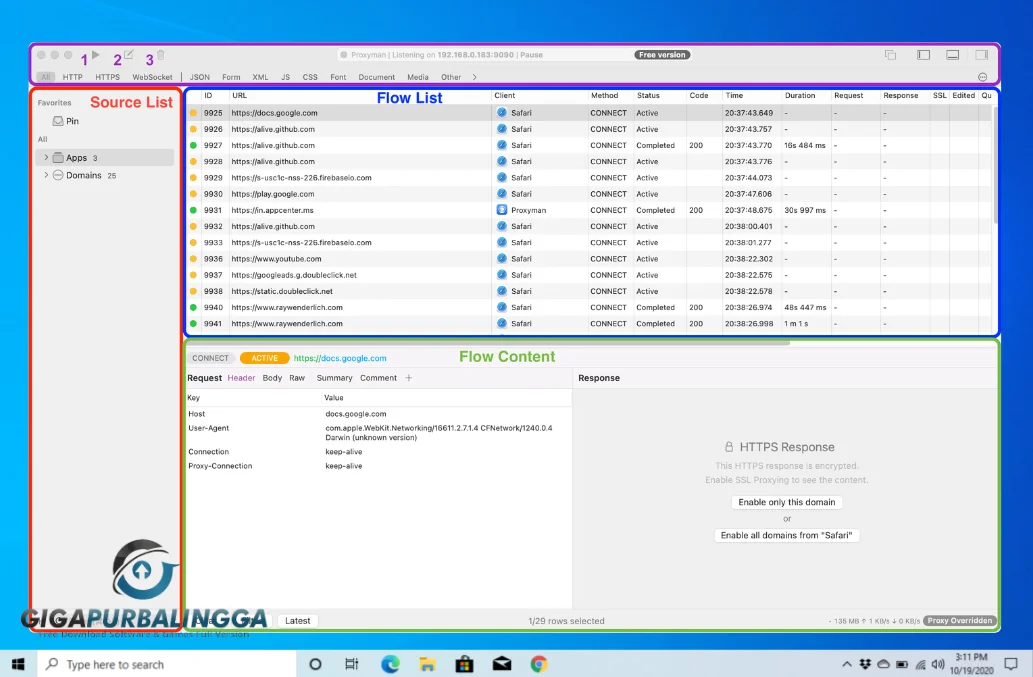Viewport: 1033px width, 677px height.
Task: Sort flows by the Duration column header
Action: tap(800, 95)
